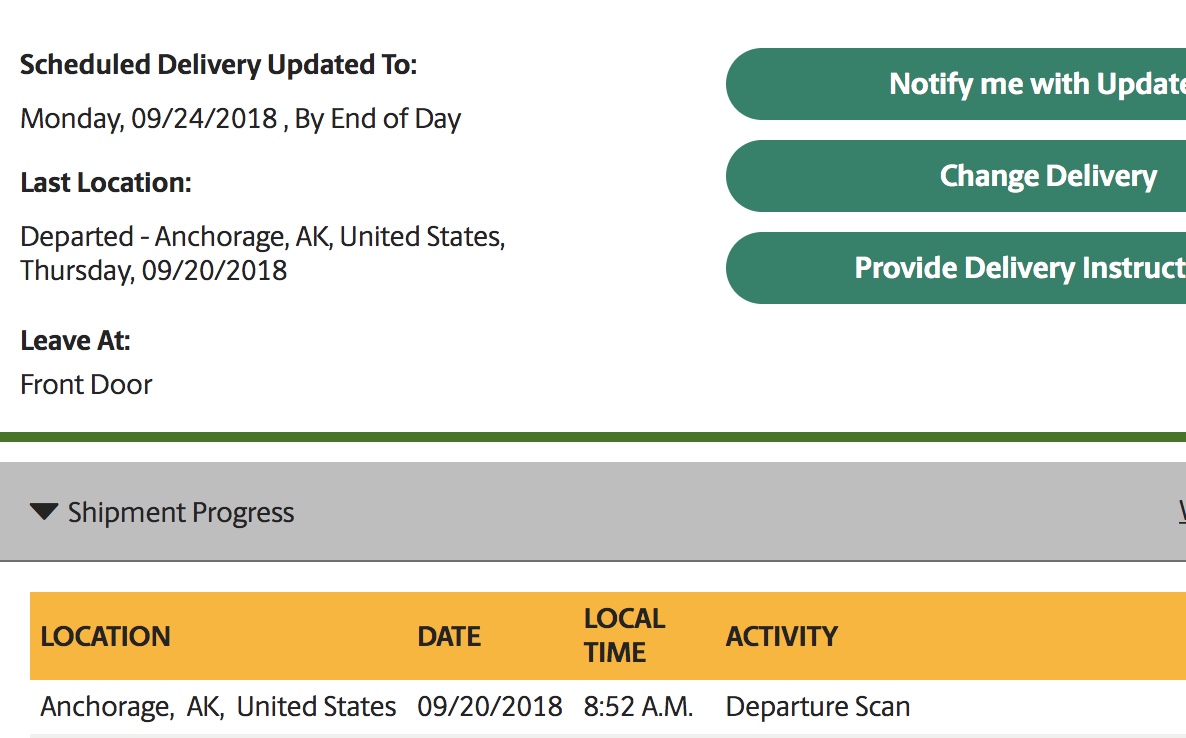Click the 09/20/2018 date cell
Image resolution: width=1186 pixels, height=738 pixels.
(x=490, y=707)
